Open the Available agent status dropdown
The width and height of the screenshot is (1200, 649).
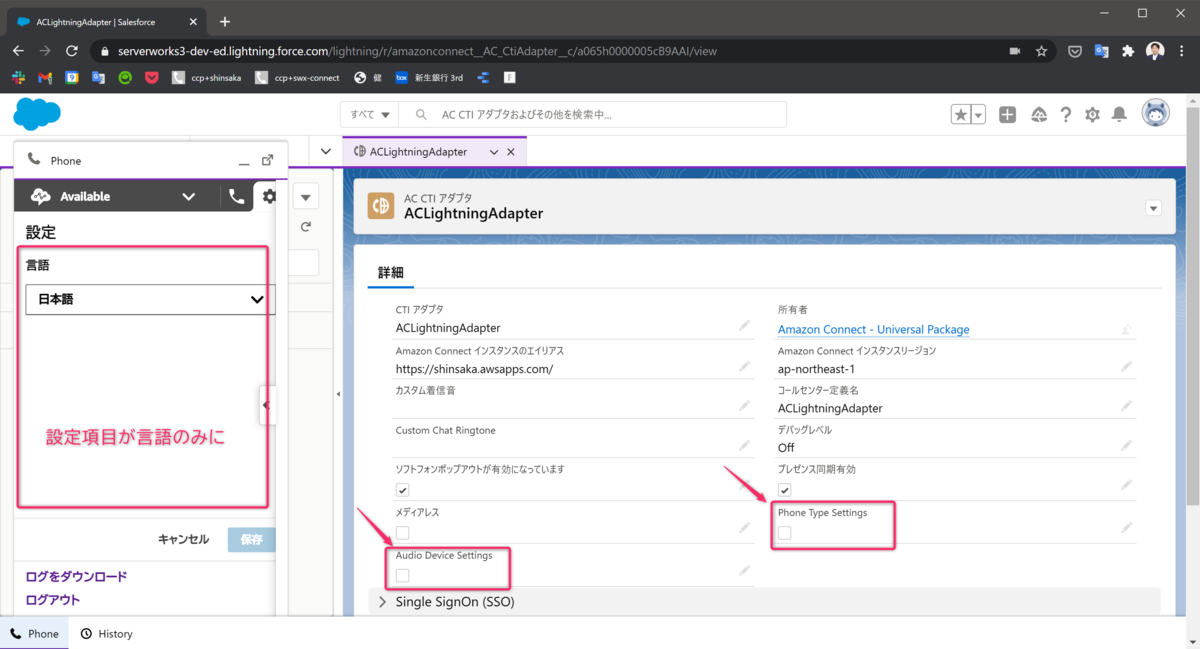click(x=188, y=197)
